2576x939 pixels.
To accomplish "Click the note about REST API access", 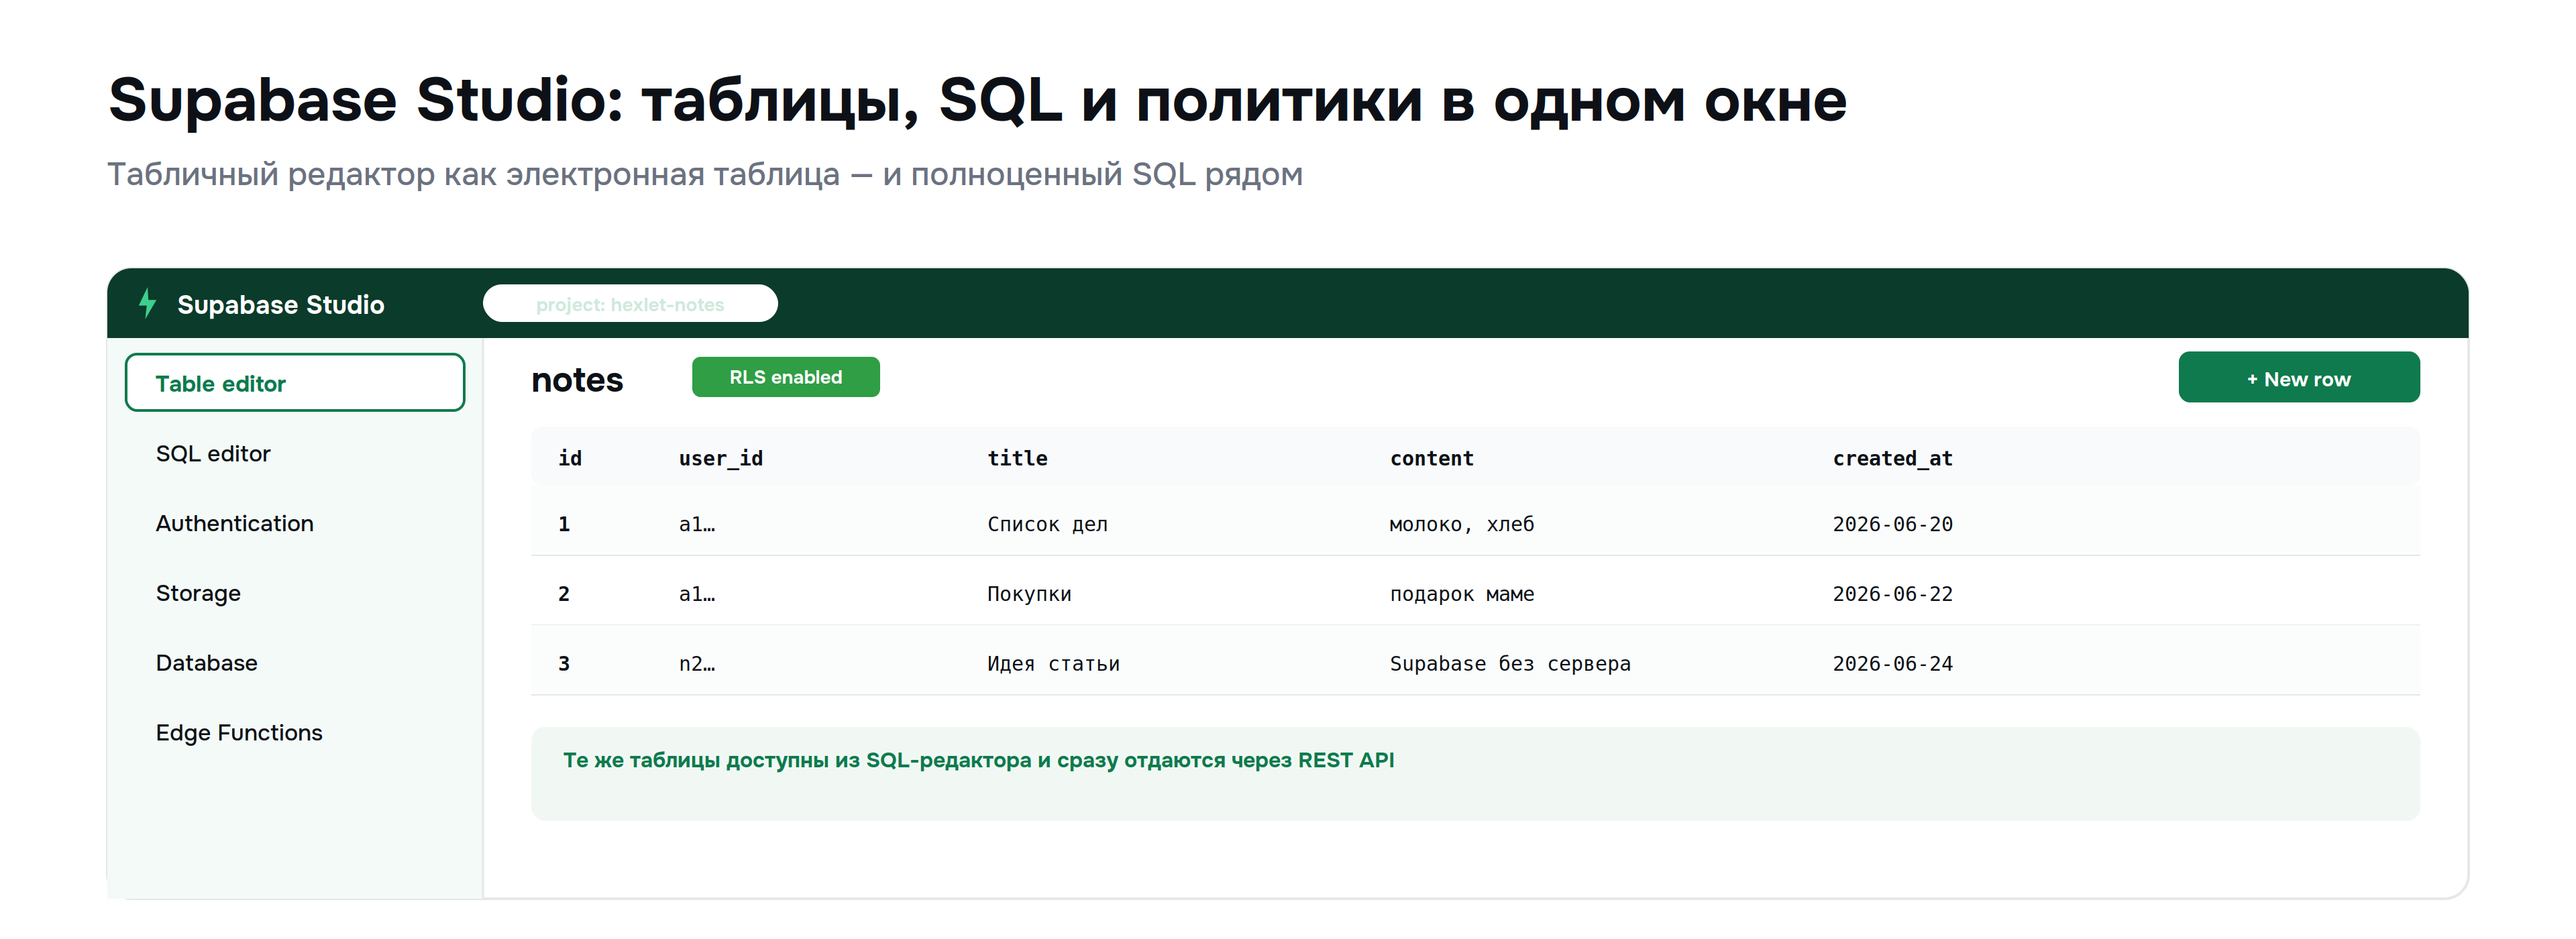I will click(978, 760).
